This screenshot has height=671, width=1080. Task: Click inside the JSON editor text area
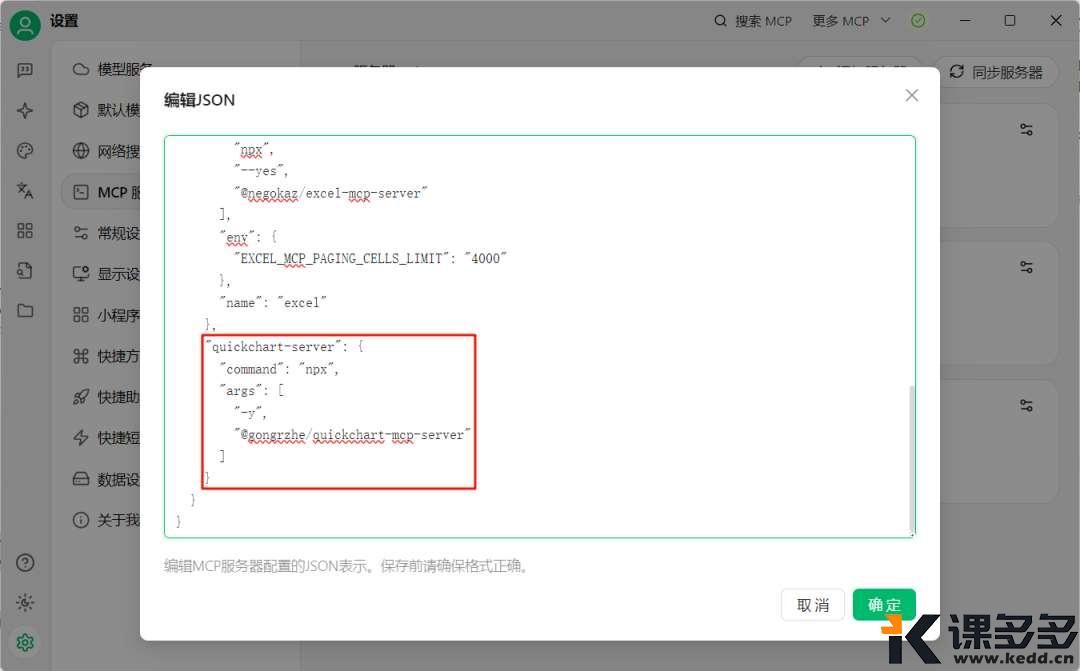(x=539, y=336)
